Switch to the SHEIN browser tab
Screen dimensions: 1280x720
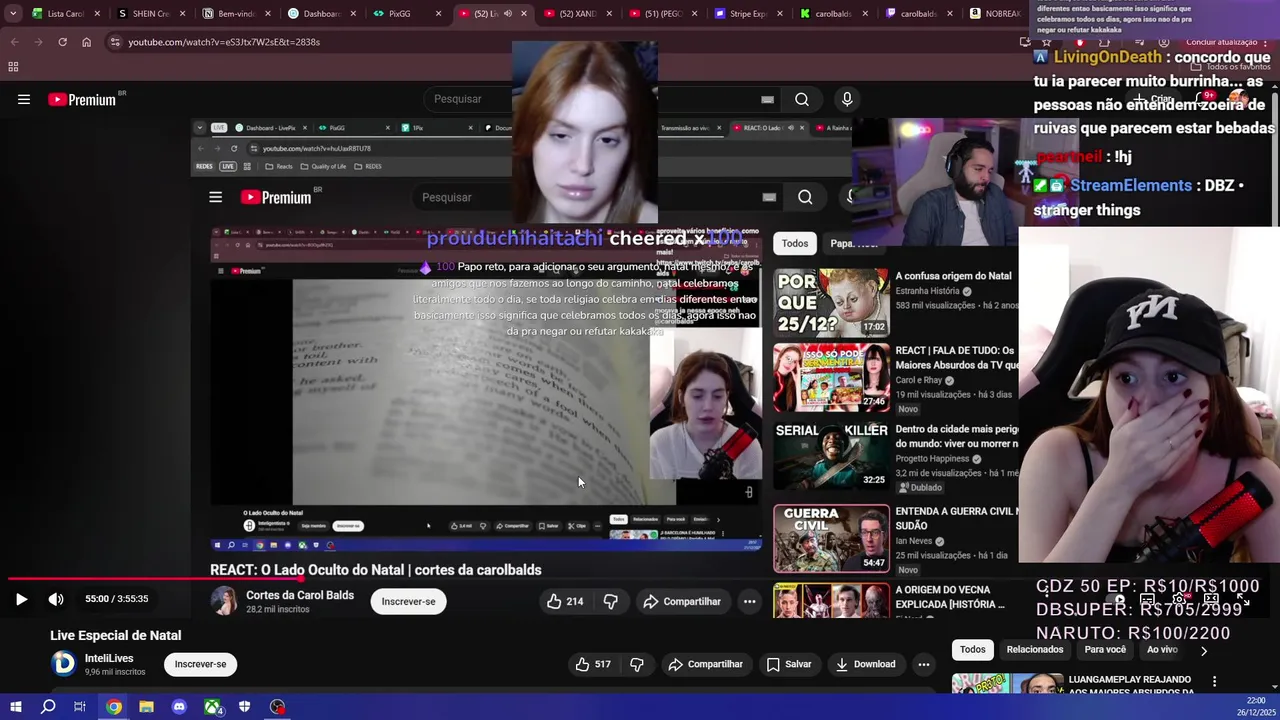pyautogui.click(x=151, y=14)
